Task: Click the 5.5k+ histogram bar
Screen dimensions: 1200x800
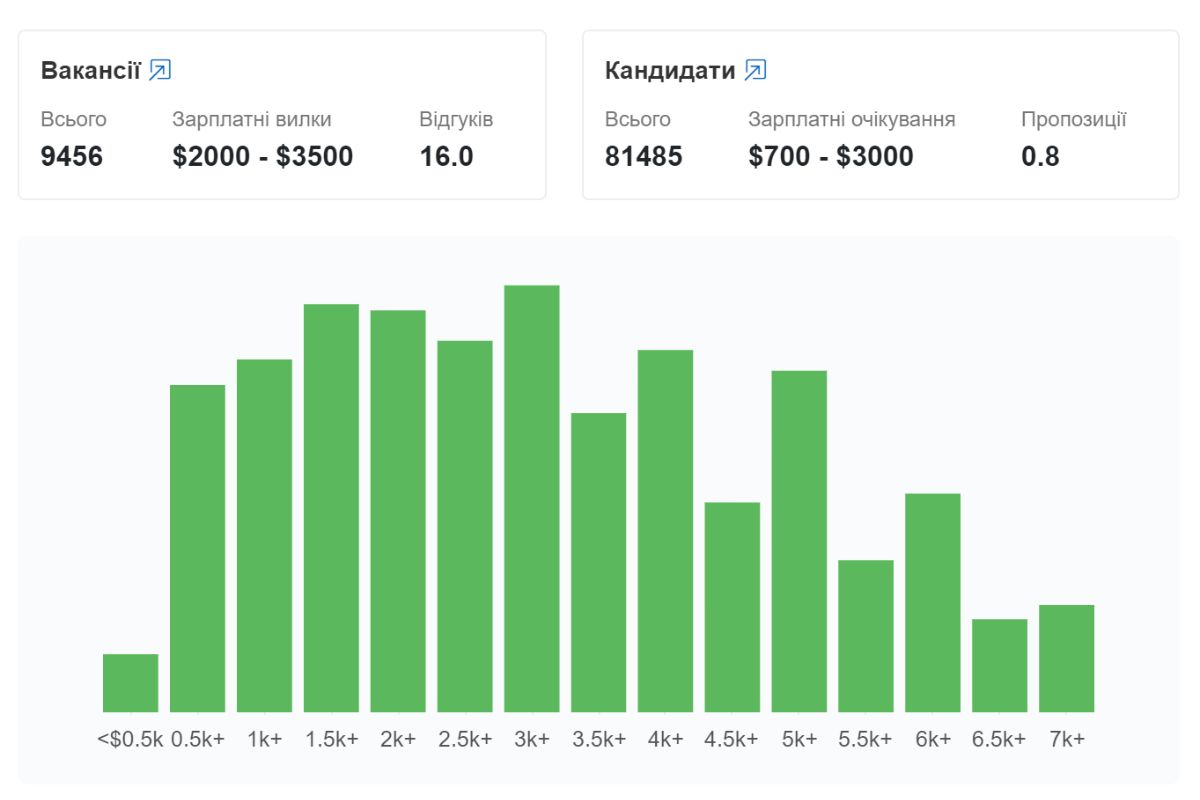Action: pyautogui.click(x=866, y=636)
